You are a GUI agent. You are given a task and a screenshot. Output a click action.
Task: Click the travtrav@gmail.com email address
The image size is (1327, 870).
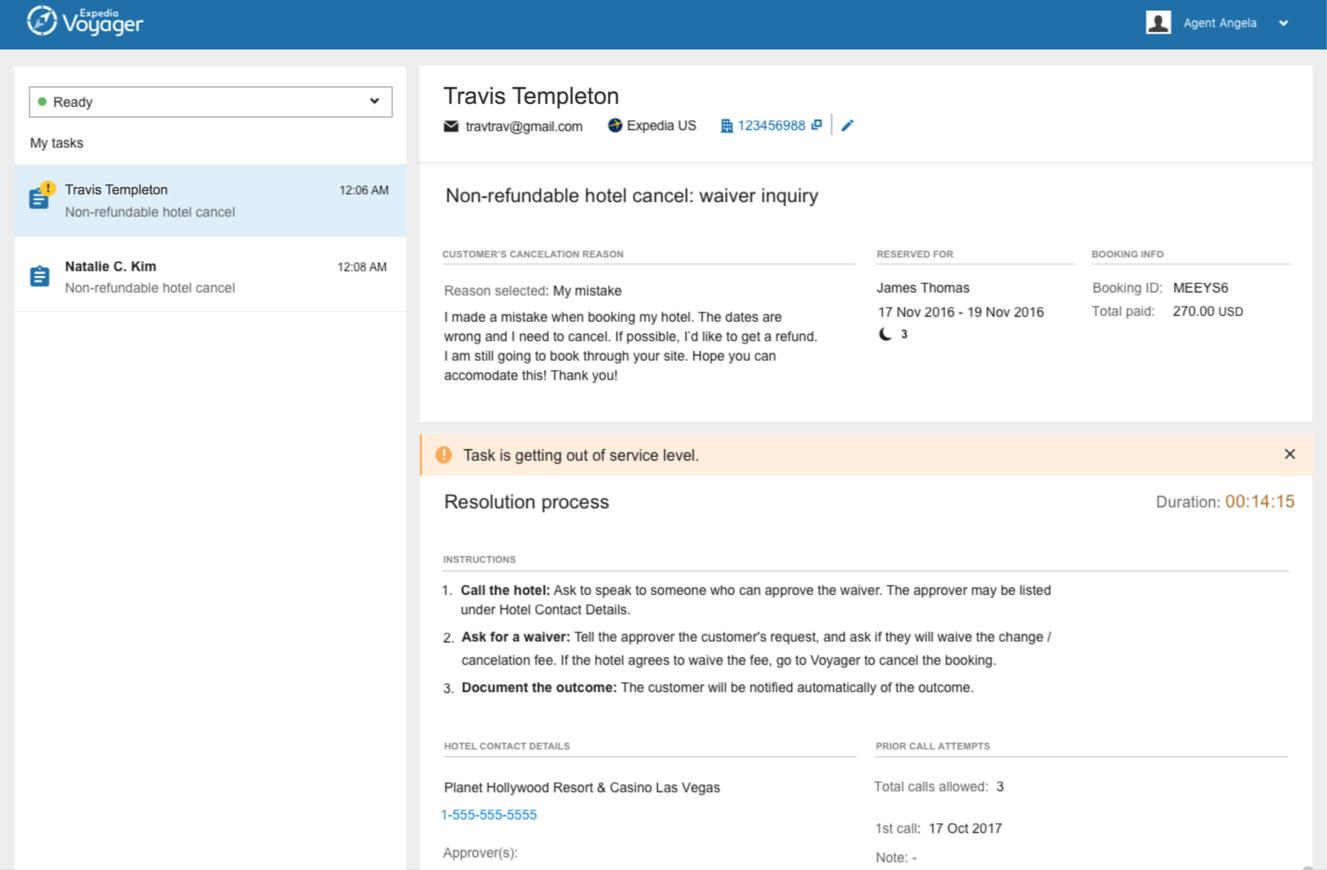524,126
